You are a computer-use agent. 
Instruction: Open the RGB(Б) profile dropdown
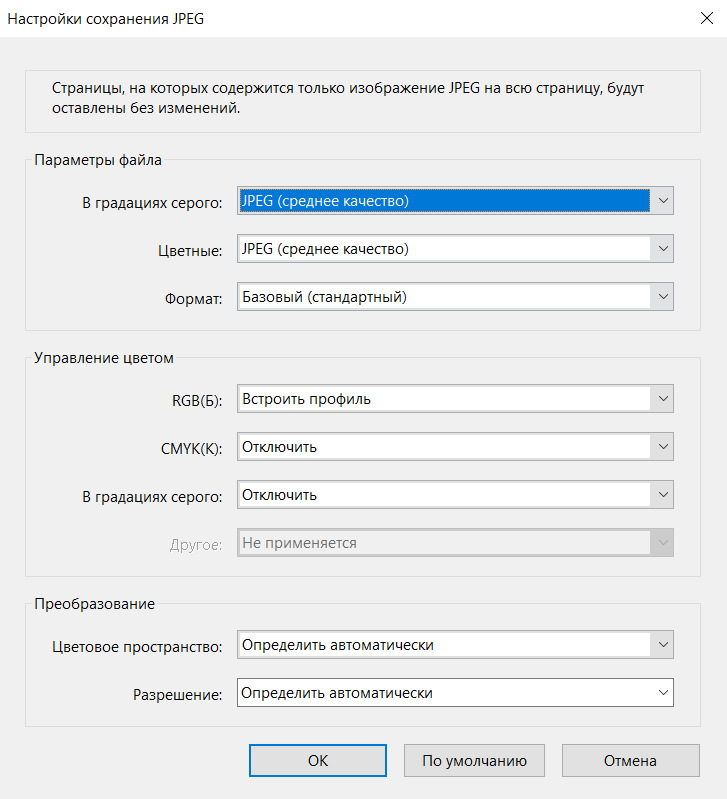[455, 399]
